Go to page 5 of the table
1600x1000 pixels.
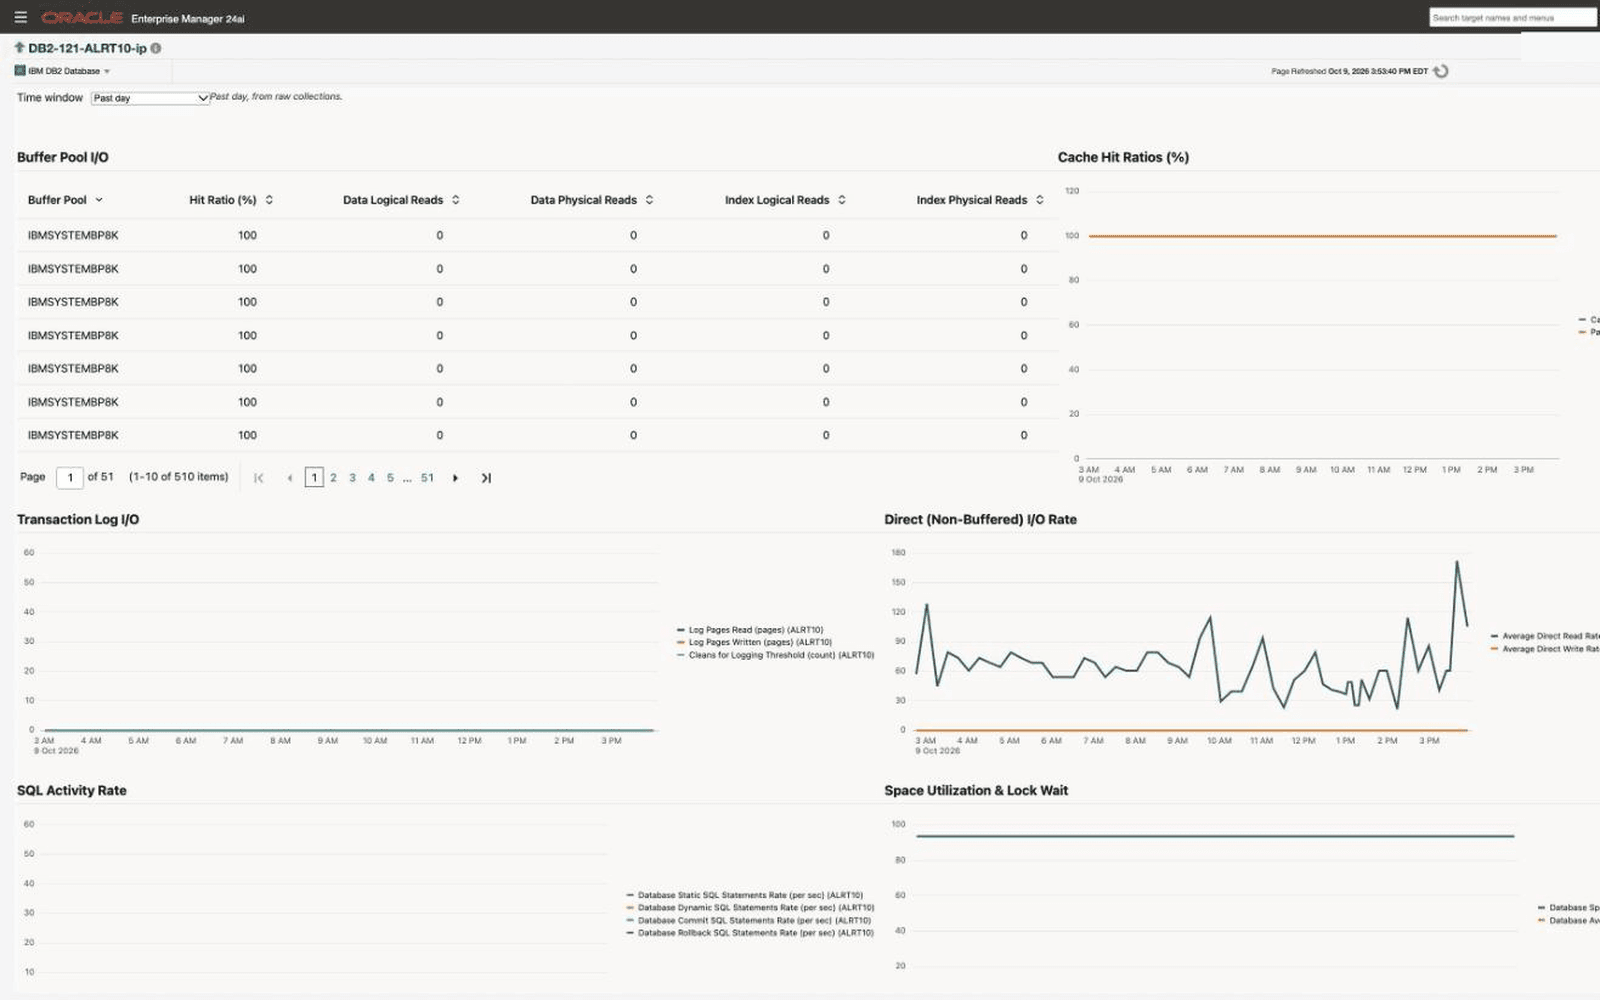tap(390, 478)
